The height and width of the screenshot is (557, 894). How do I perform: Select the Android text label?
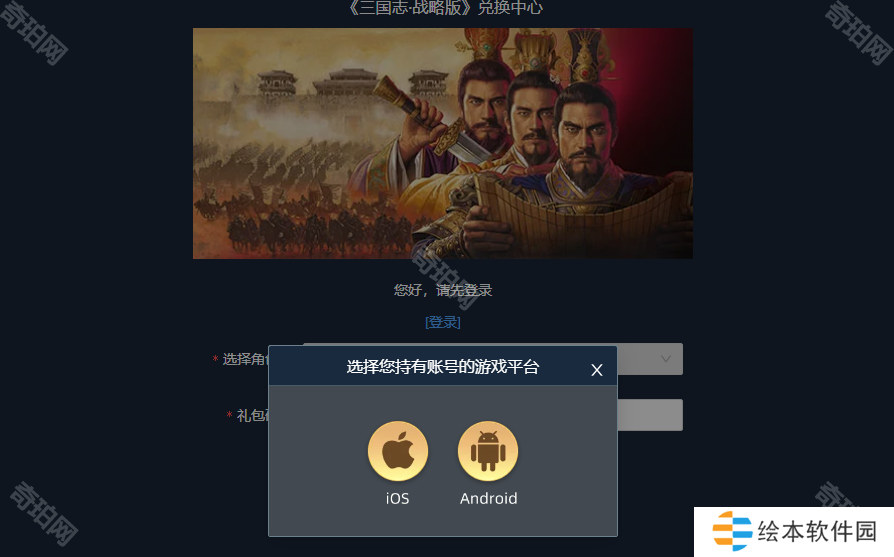pyautogui.click(x=489, y=498)
